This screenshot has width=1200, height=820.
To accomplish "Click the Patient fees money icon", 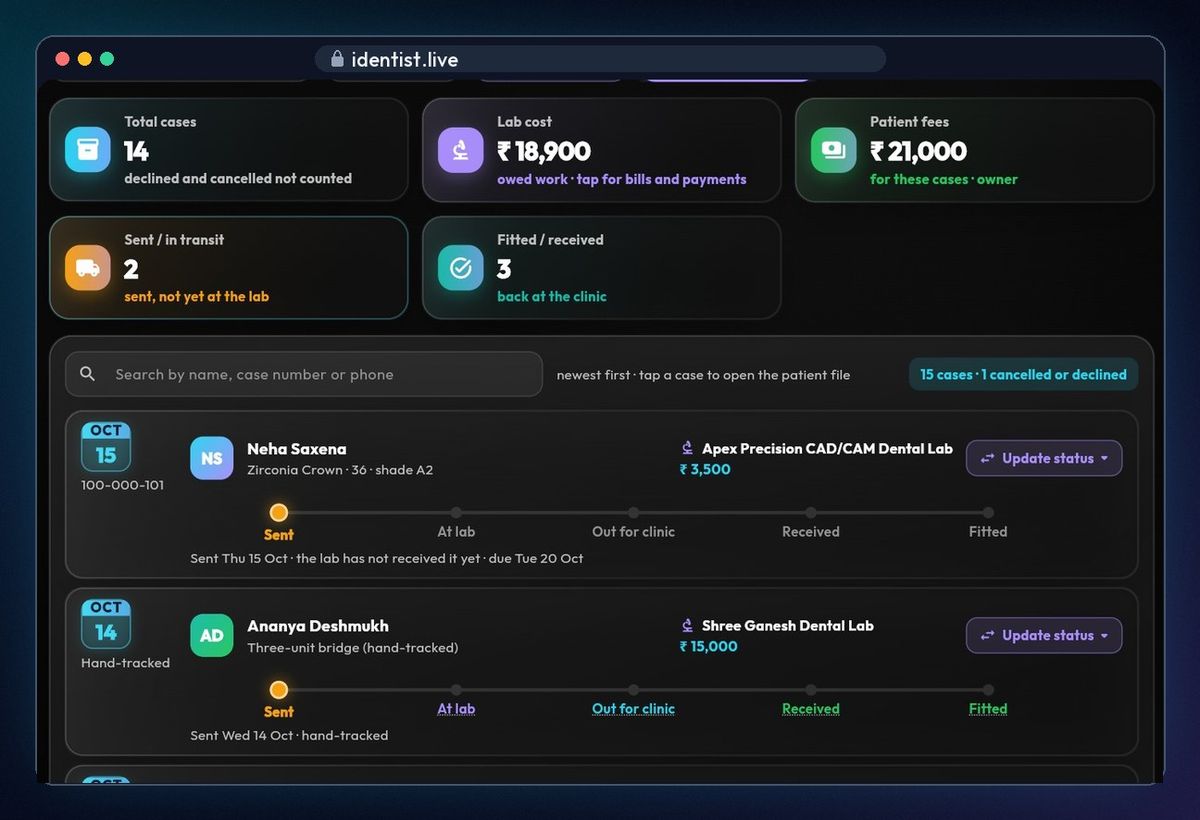I will point(833,150).
